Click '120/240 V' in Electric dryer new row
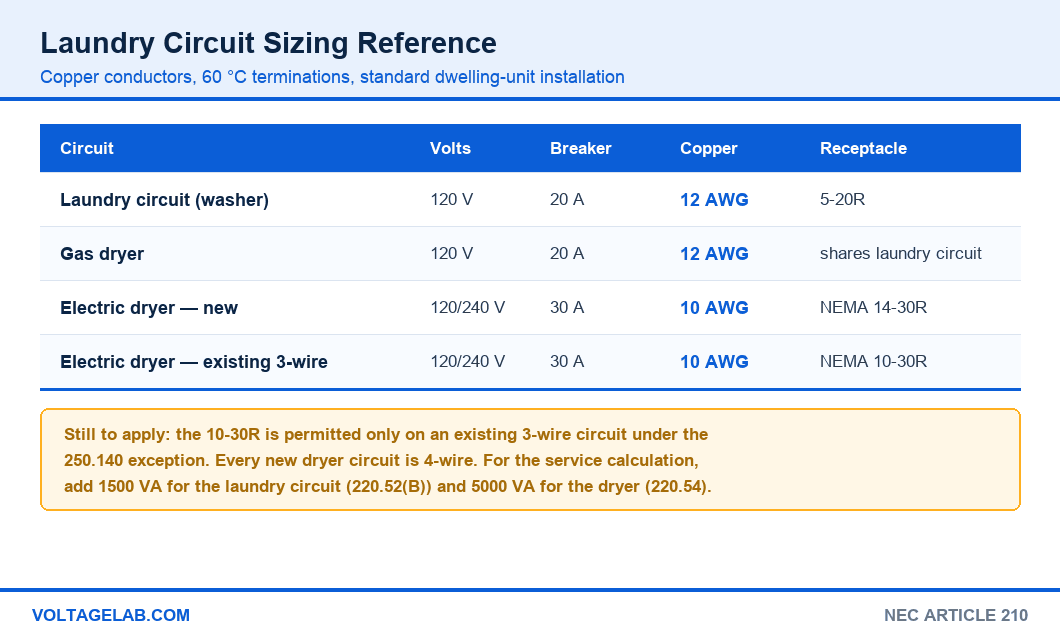This screenshot has height=640, width=1060. tap(468, 307)
